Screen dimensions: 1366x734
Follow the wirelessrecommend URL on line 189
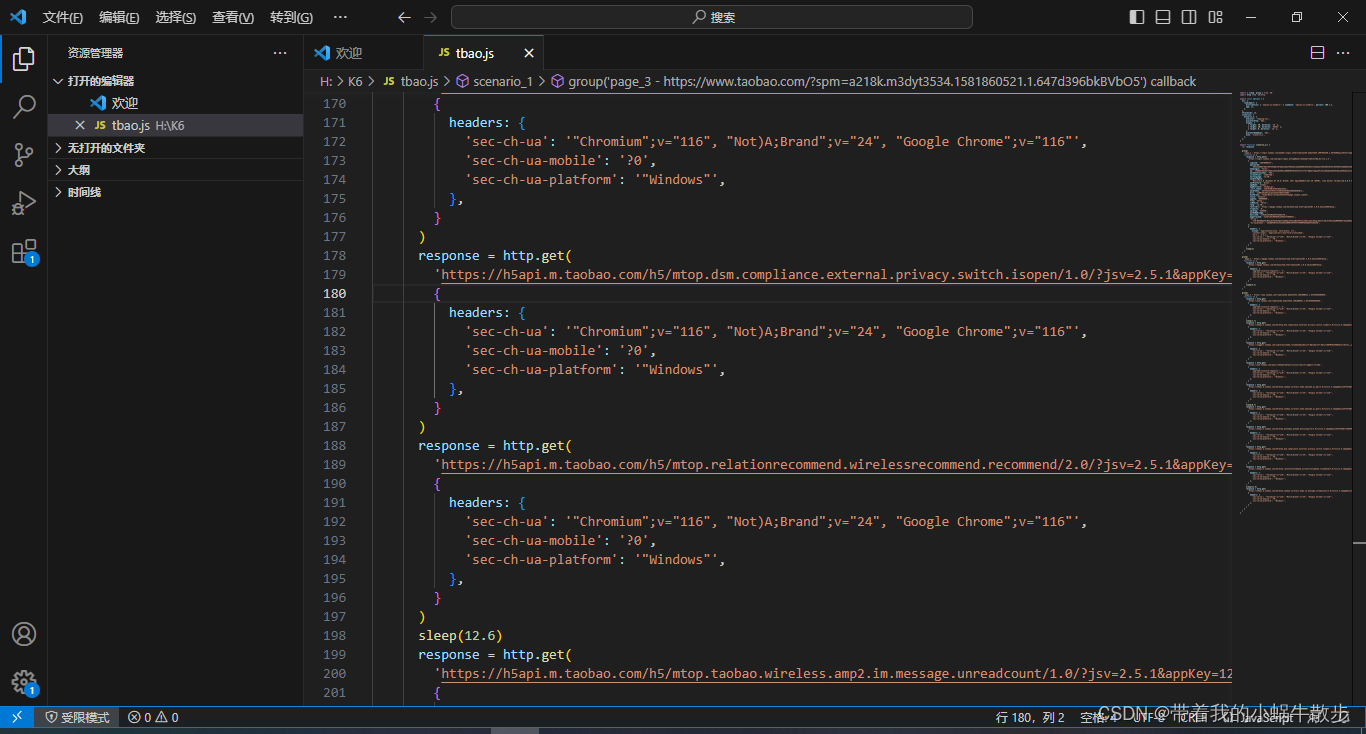pyautogui.click(x=836, y=464)
